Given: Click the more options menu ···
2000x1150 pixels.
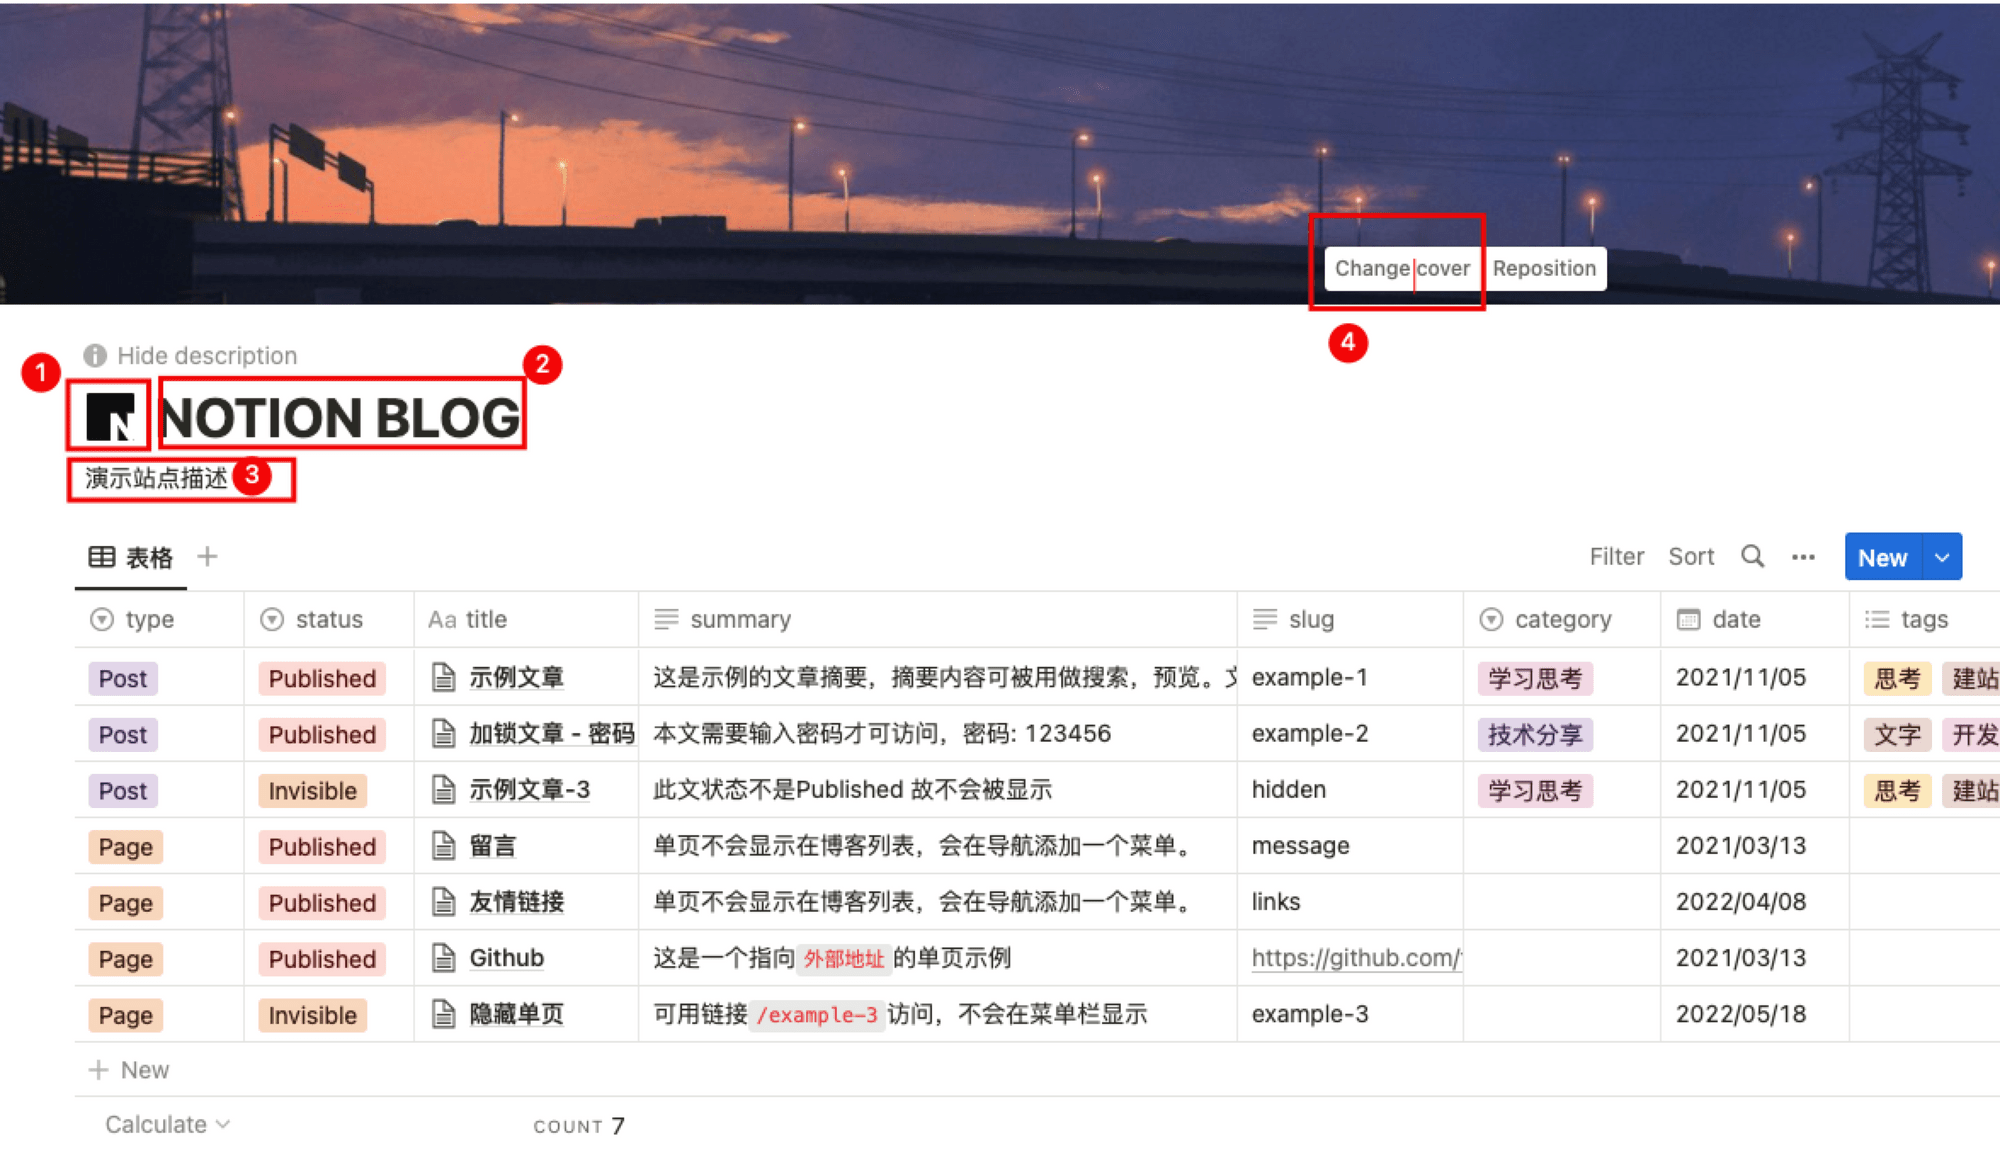Looking at the screenshot, I should click(1805, 556).
